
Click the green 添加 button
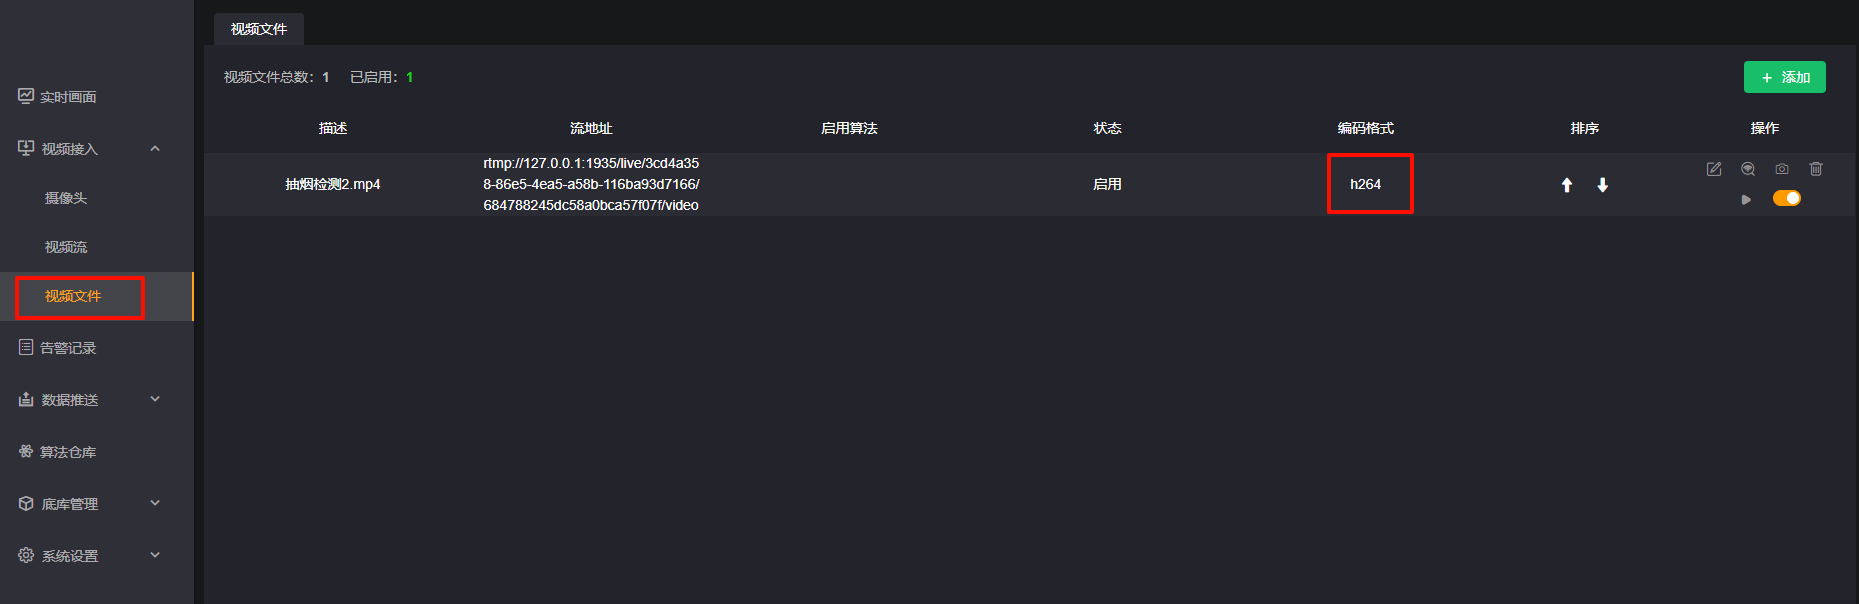pos(1784,77)
